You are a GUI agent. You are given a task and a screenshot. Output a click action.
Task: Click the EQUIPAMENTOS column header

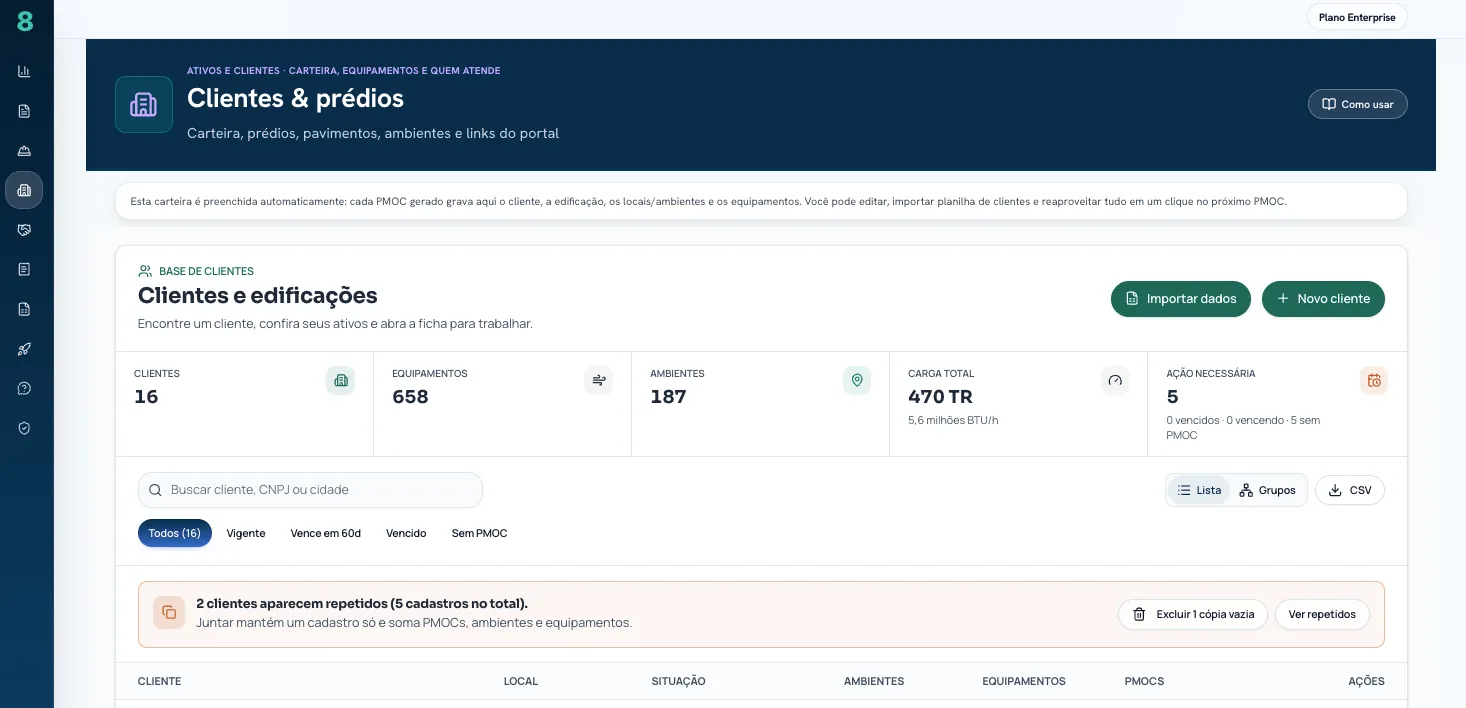(x=1024, y=681)
